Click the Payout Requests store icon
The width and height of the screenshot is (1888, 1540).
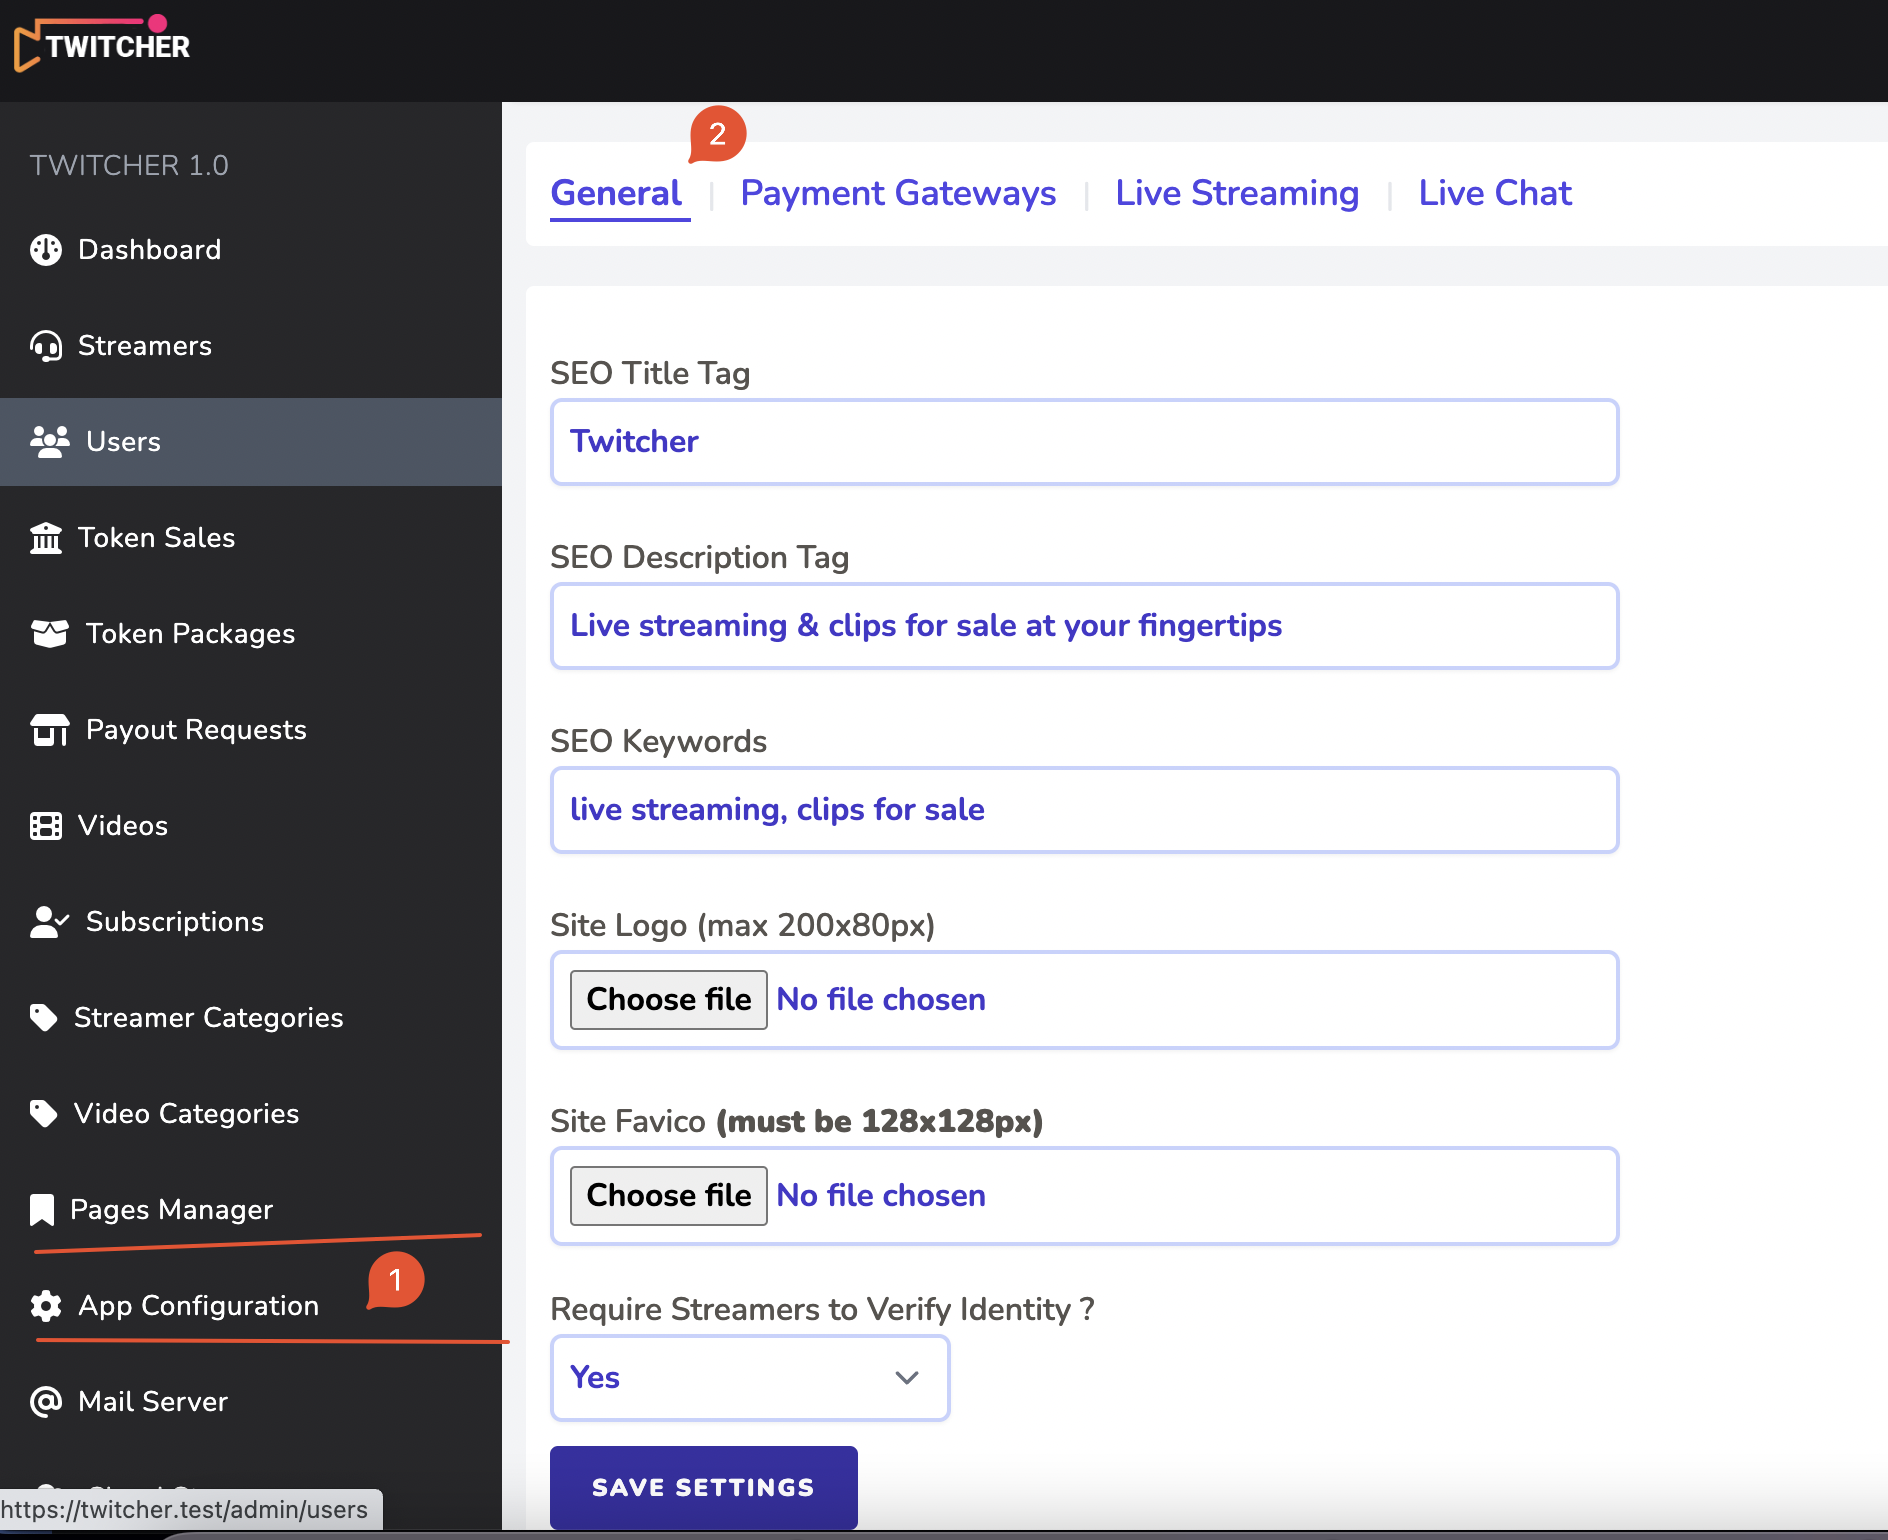(49, 730)
